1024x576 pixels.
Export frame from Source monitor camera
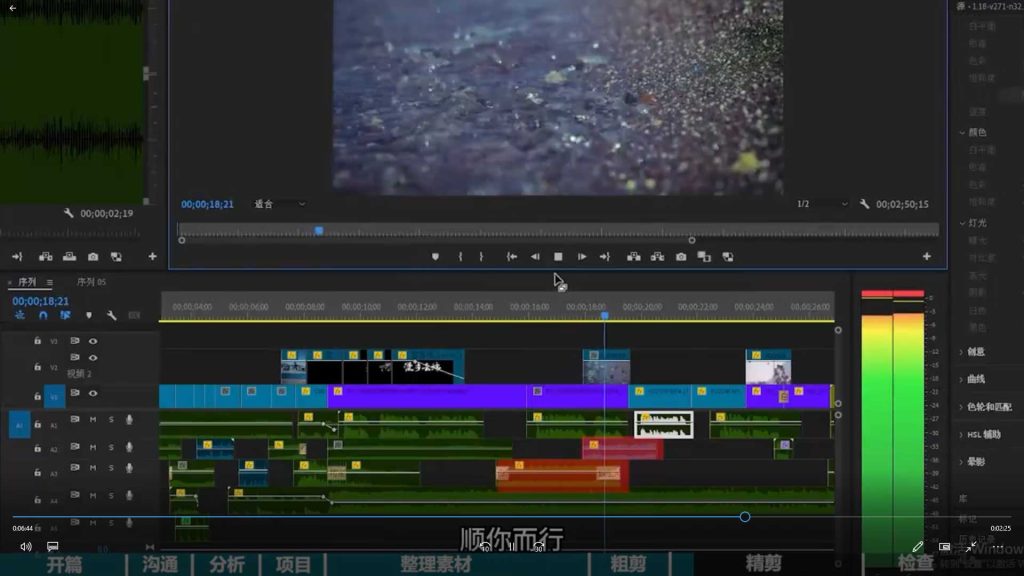pos(93,257)
